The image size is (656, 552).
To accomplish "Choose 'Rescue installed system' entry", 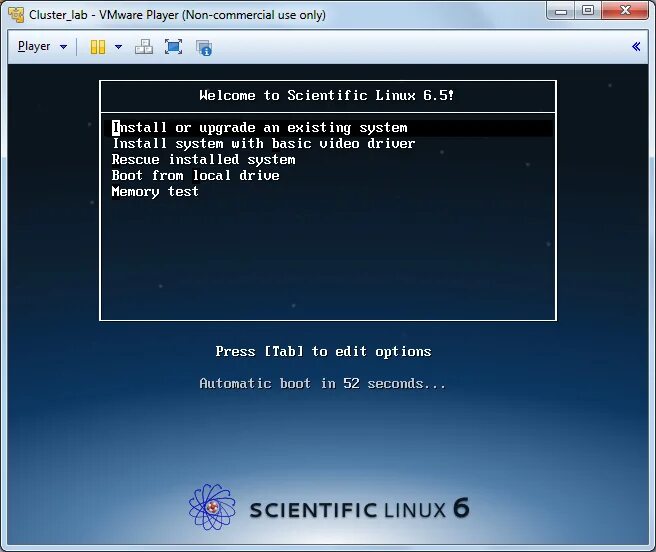I will pos(203,159).
